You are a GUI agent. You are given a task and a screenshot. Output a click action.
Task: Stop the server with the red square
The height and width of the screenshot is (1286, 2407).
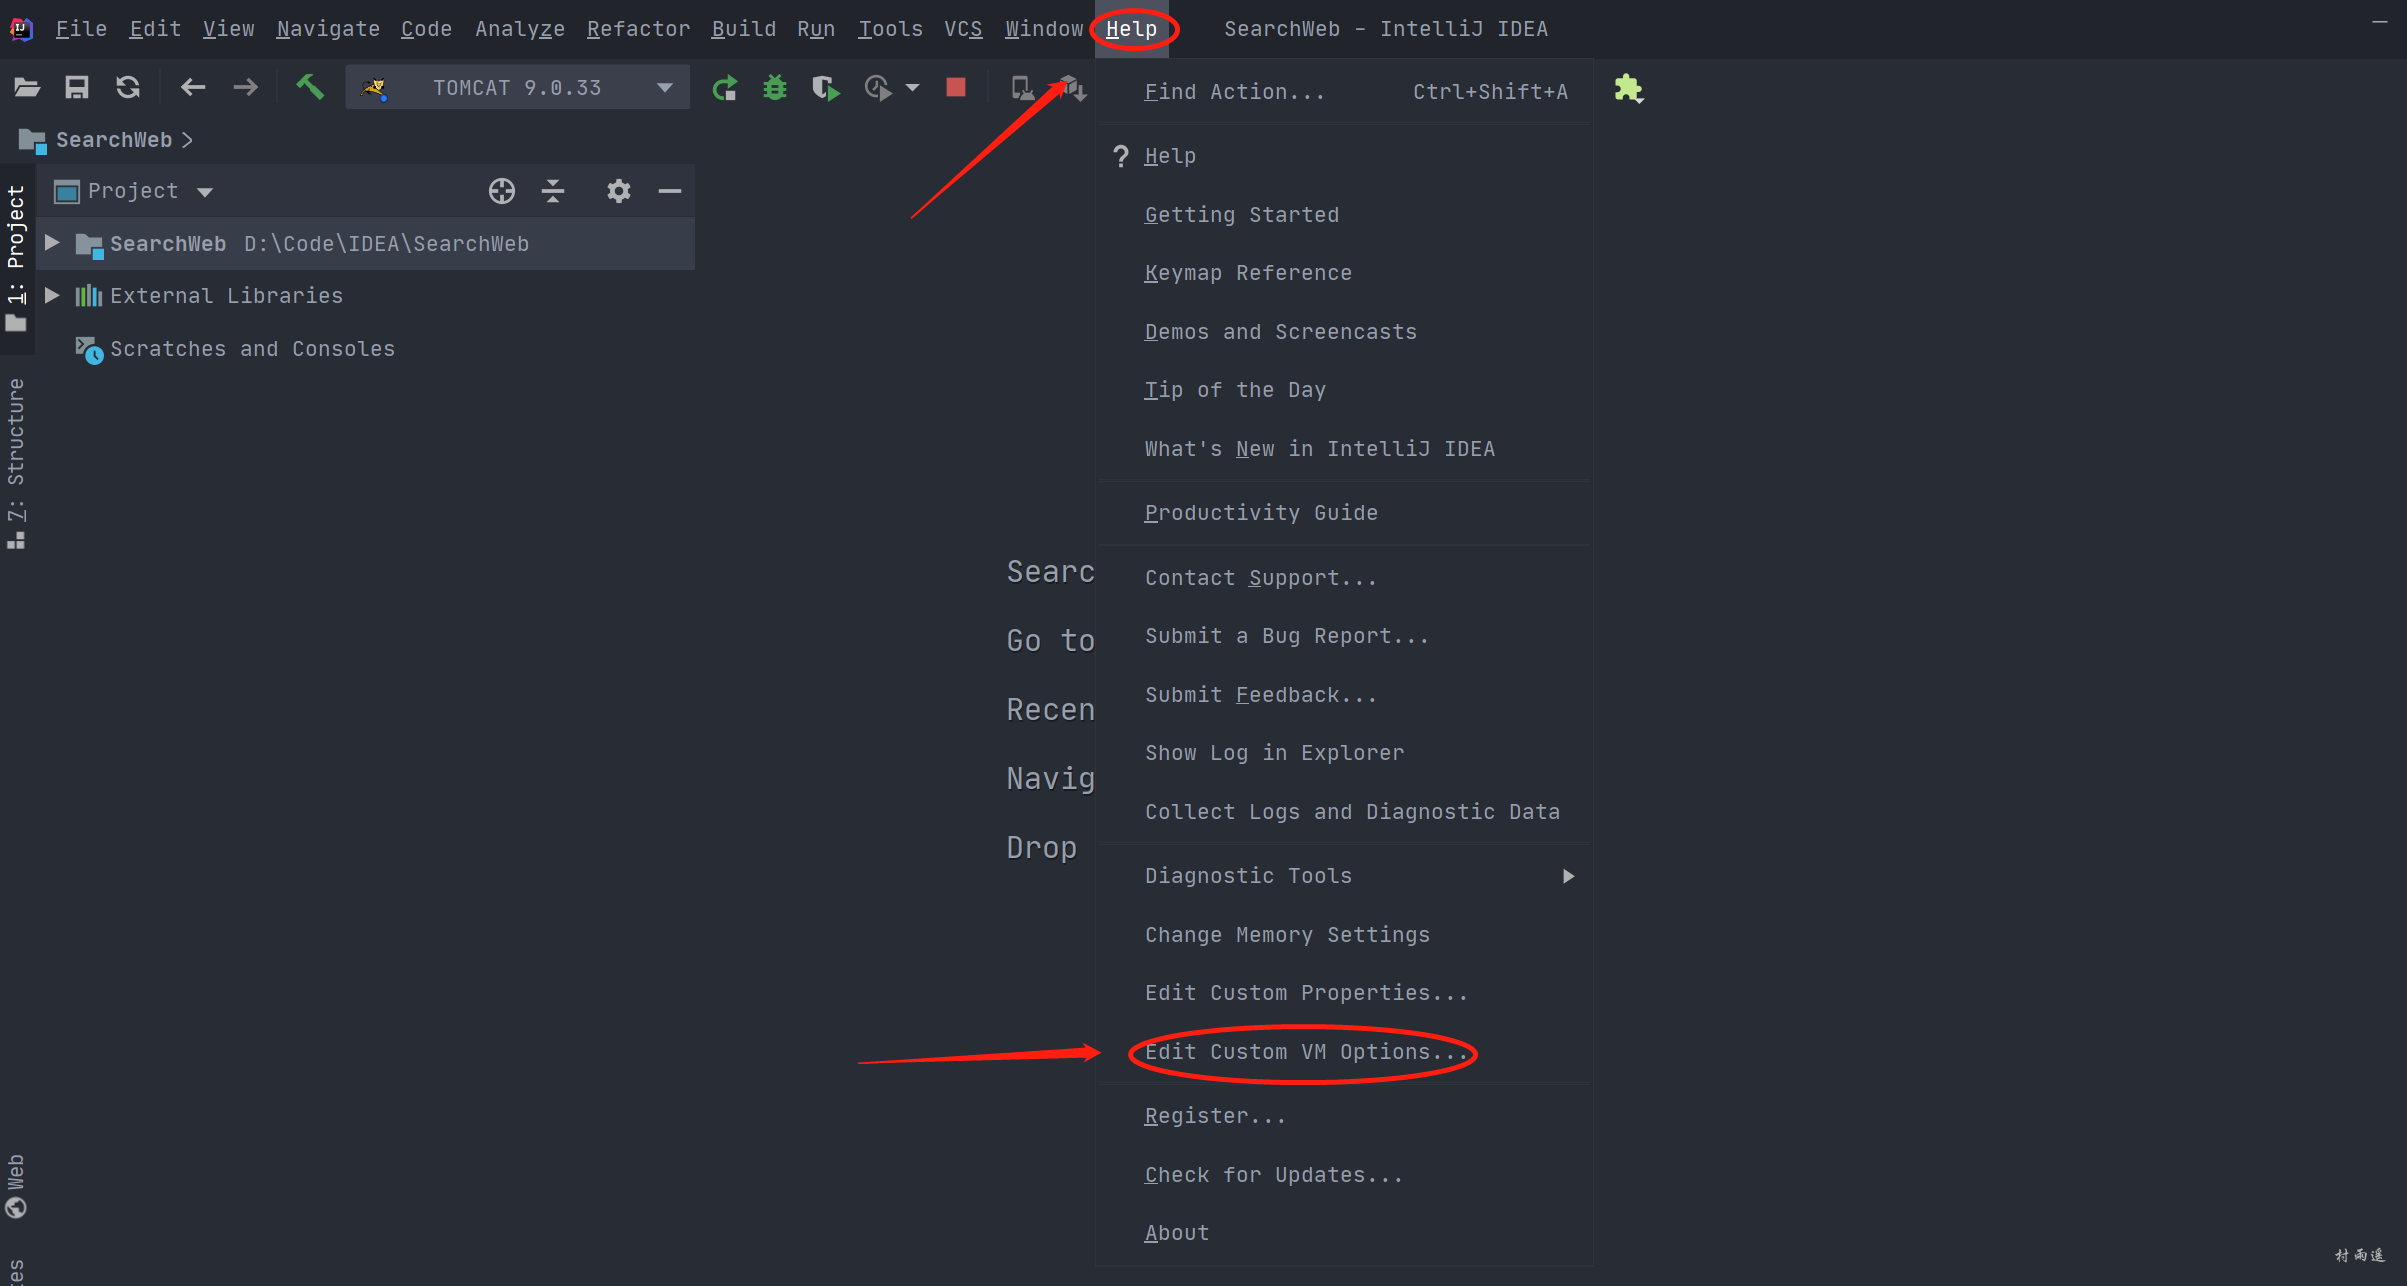956,88
